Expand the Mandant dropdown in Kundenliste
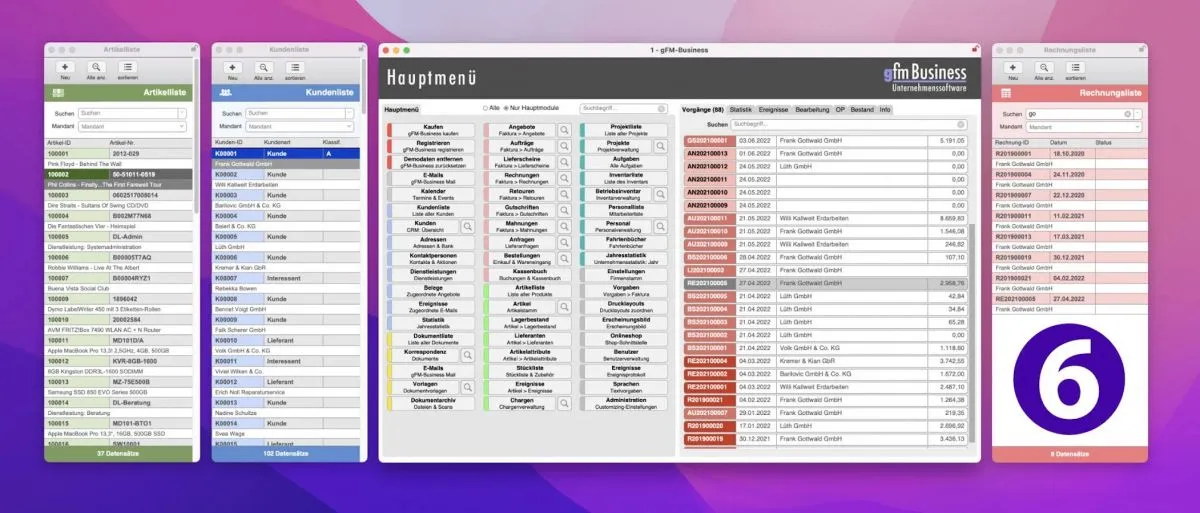 click(x=351, y=127)
